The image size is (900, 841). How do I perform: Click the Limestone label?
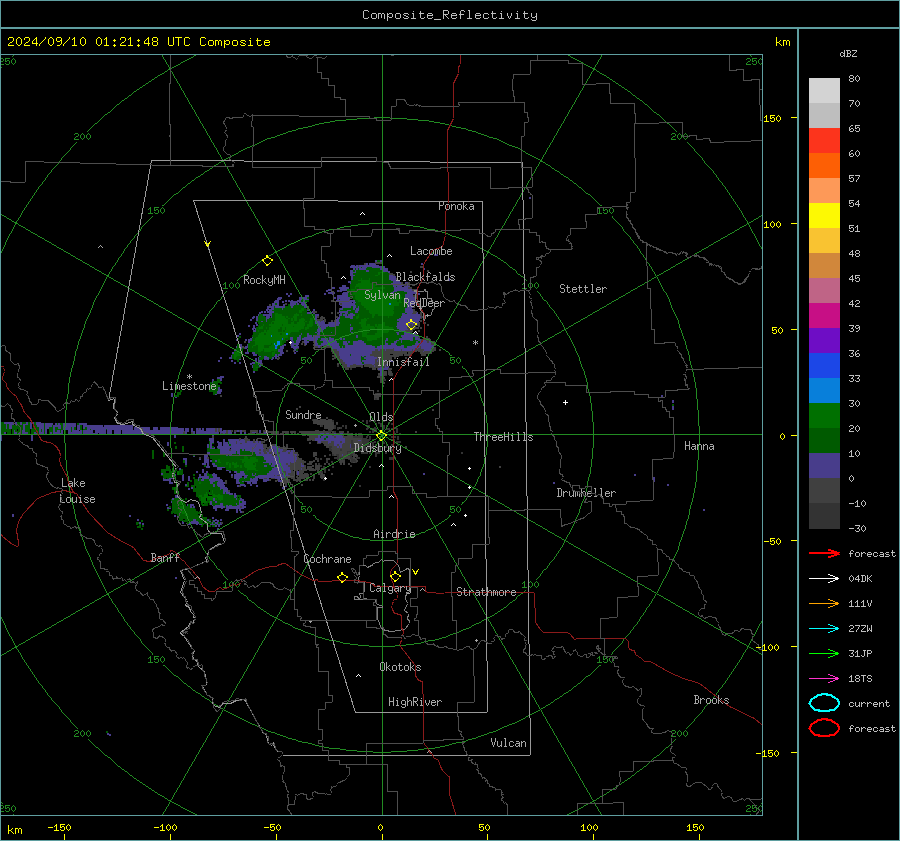(189, 386)
